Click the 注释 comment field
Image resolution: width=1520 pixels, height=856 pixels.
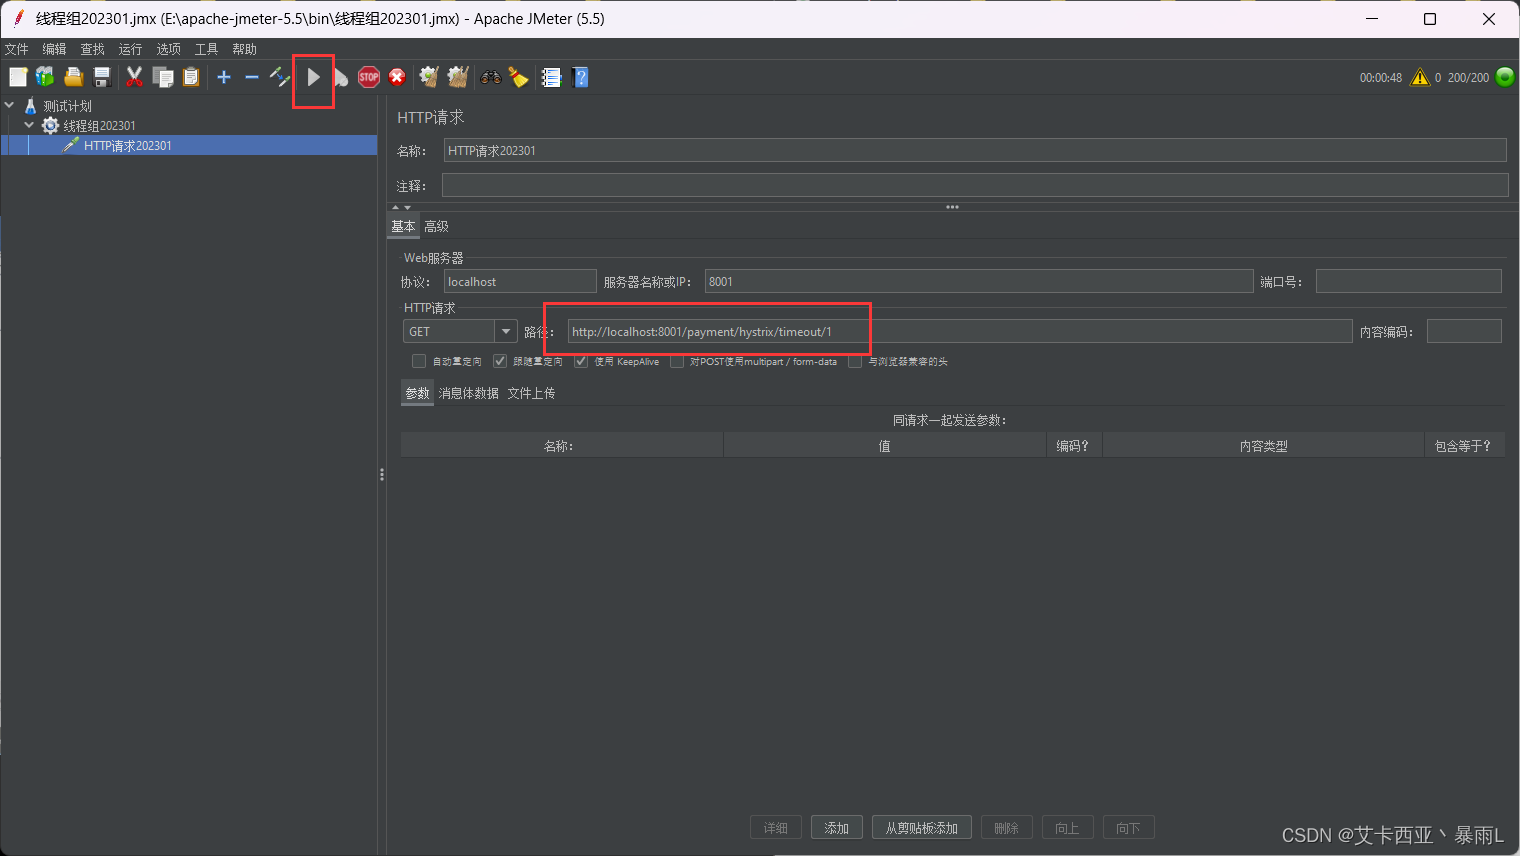coord(975,185)
